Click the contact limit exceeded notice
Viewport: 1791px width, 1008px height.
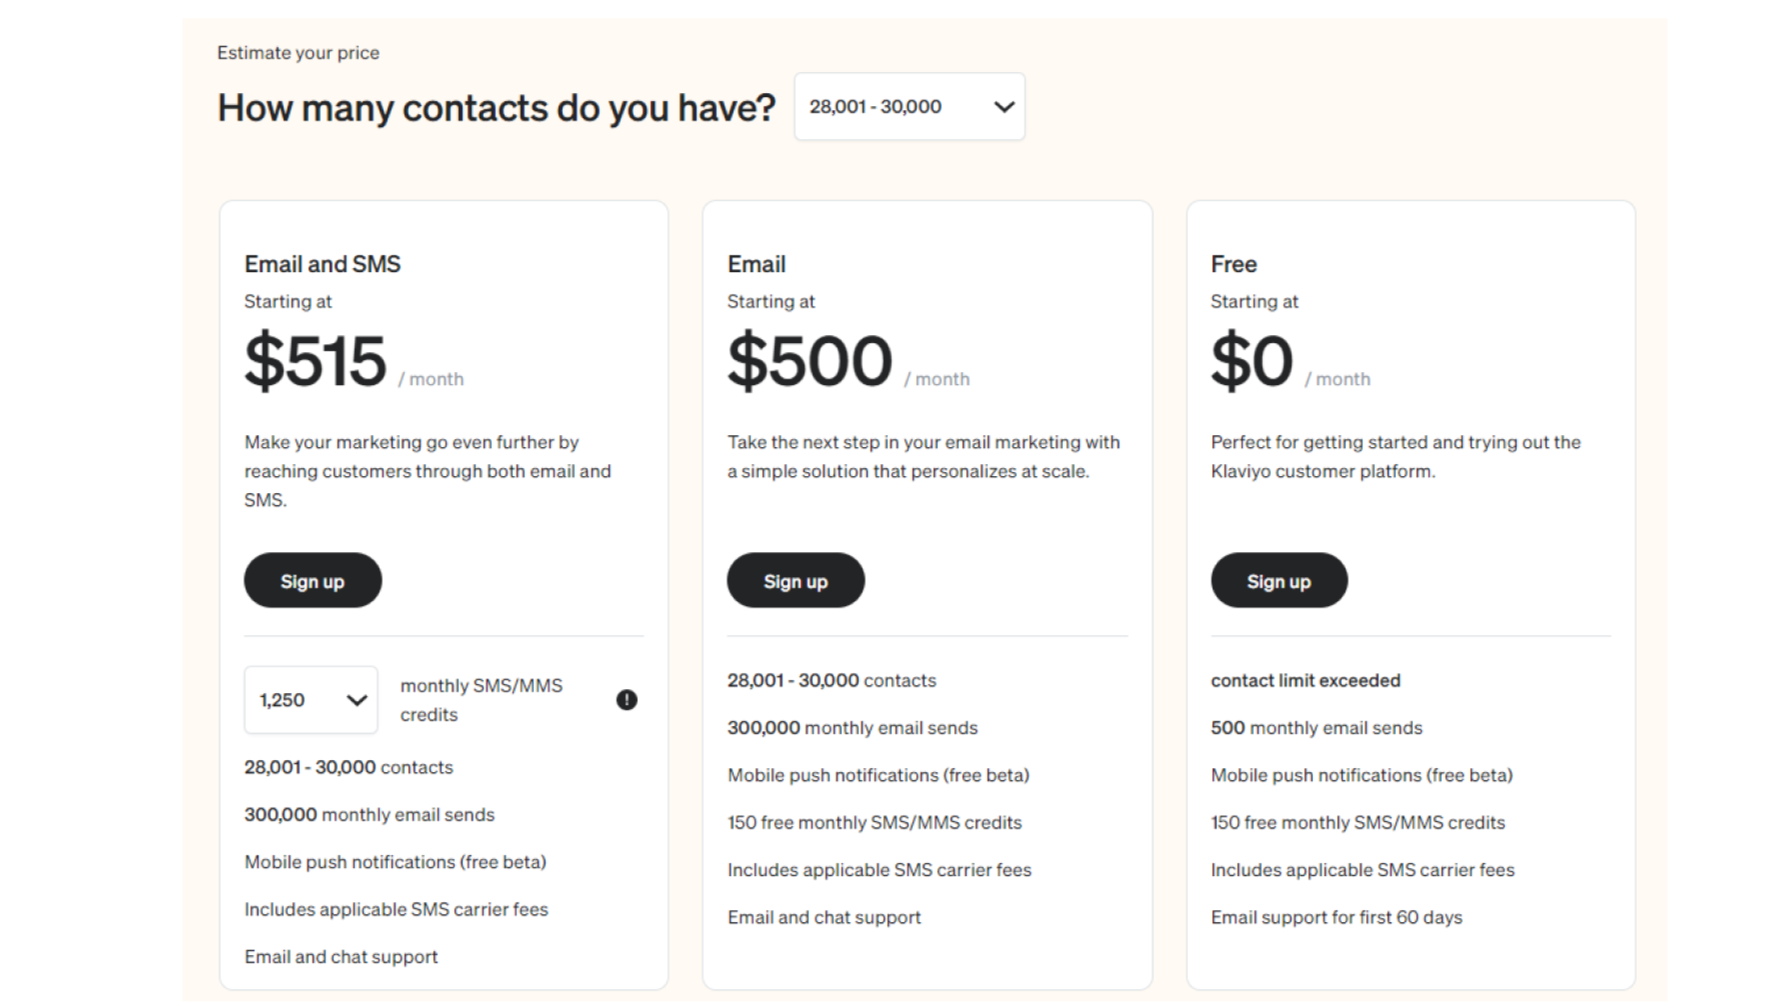[x=1305, y=681]
